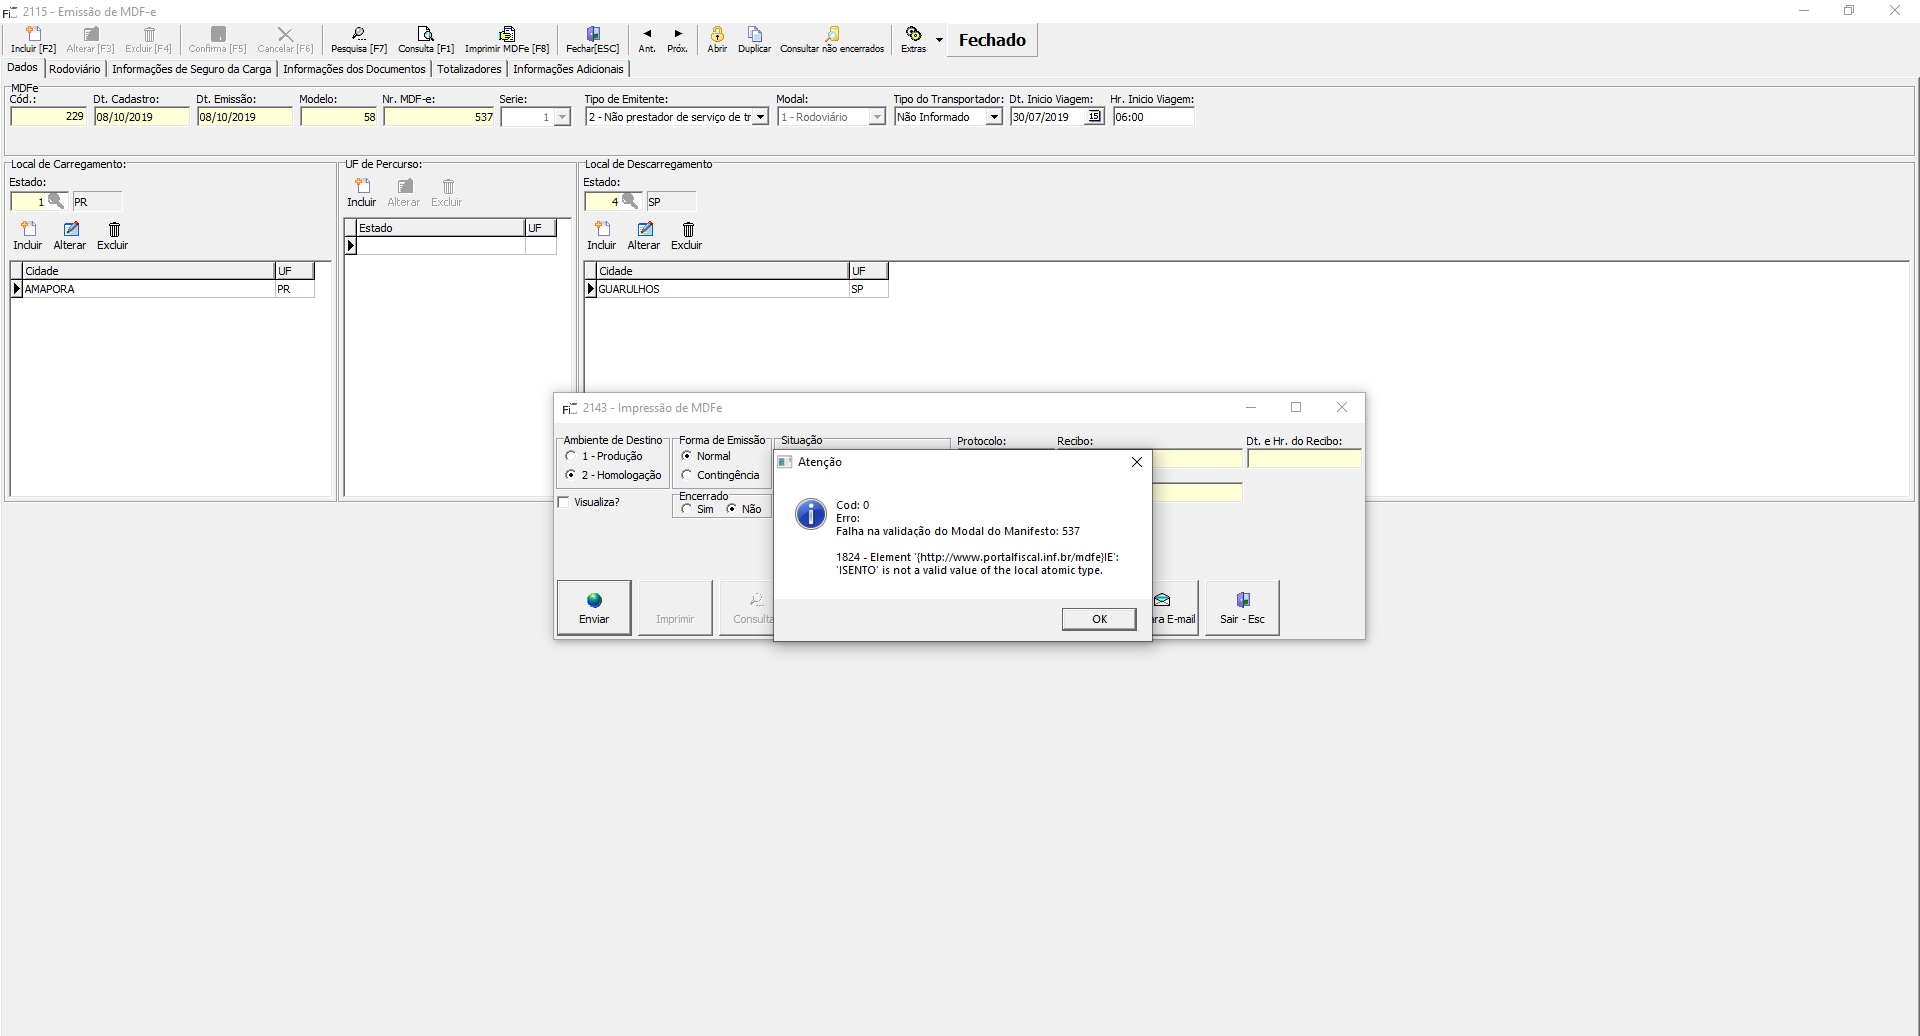Open Consulta [F1] tool
The width and height of the screenshot is (1920, 1036).
[426, 40]
